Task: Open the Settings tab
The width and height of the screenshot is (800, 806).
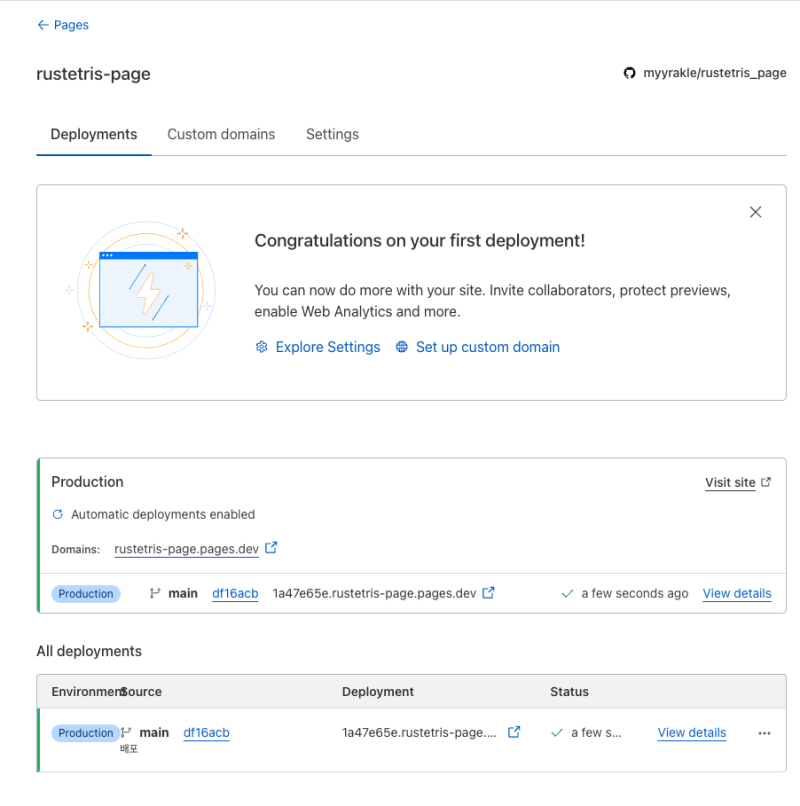Action: (x=332, y=134)
